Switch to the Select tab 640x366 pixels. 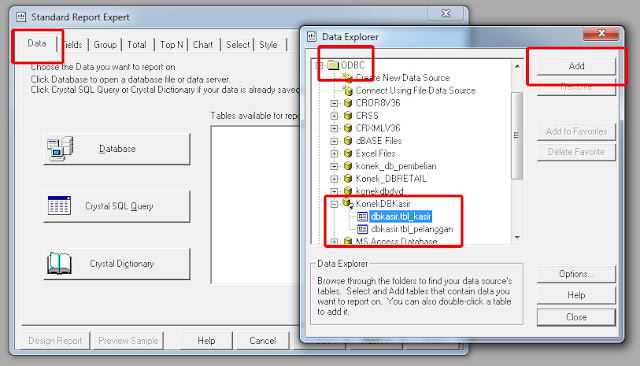click(238, 45)
